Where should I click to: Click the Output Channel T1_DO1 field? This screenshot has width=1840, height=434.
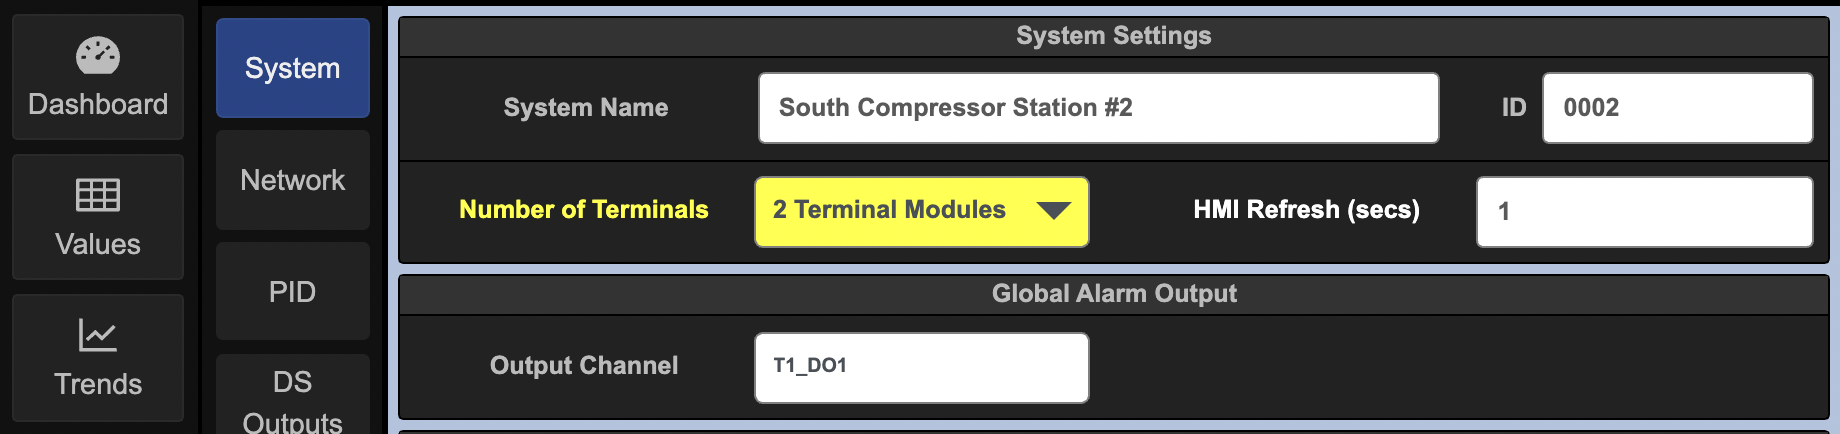920,367
